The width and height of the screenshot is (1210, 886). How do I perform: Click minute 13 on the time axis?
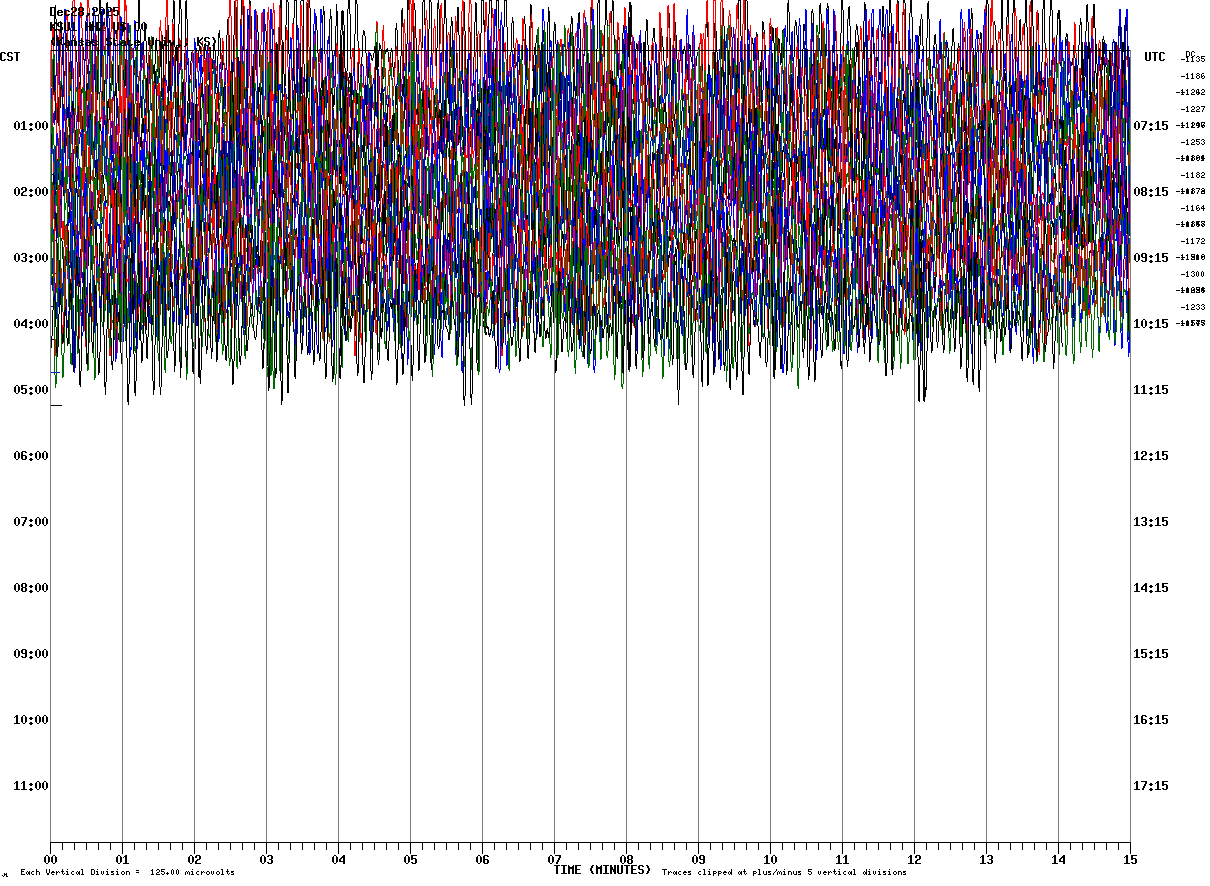click(x=986, y=860)
